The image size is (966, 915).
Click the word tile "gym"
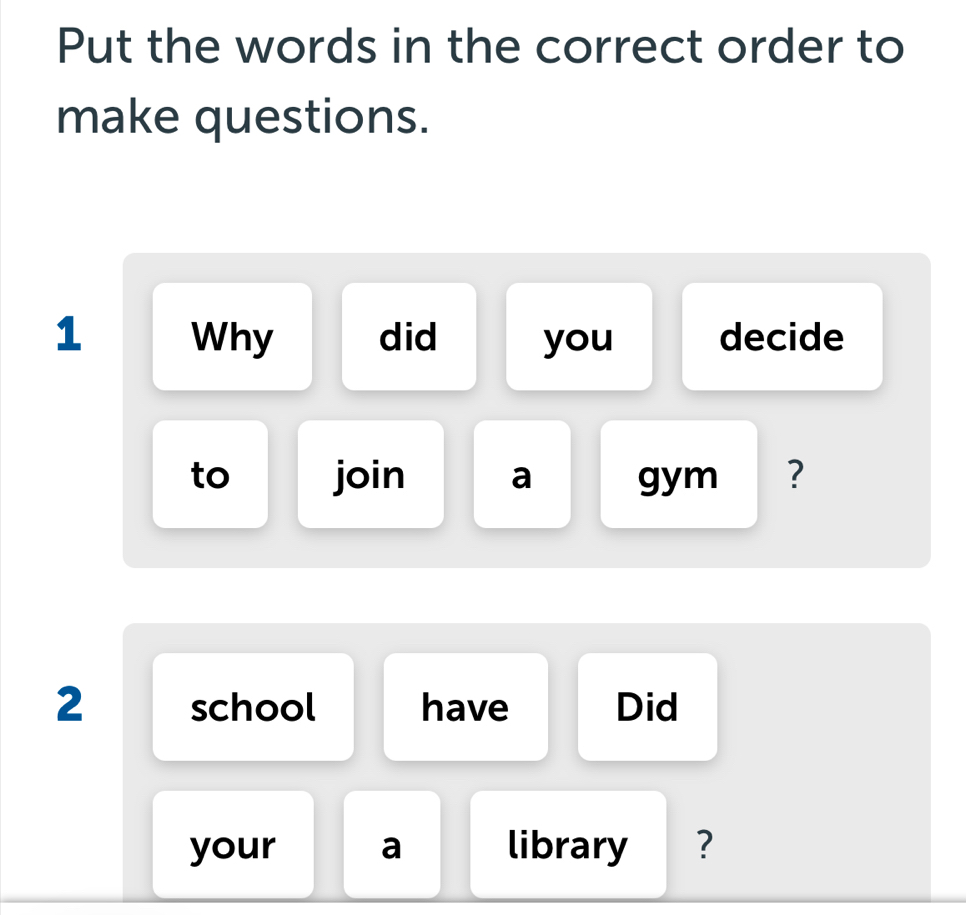(x=678, y=475)
